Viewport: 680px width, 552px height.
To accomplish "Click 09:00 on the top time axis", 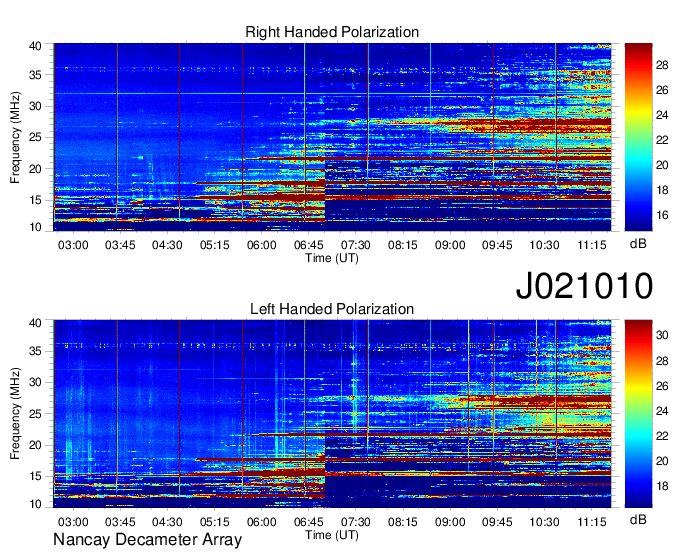I will pos(450,245).
